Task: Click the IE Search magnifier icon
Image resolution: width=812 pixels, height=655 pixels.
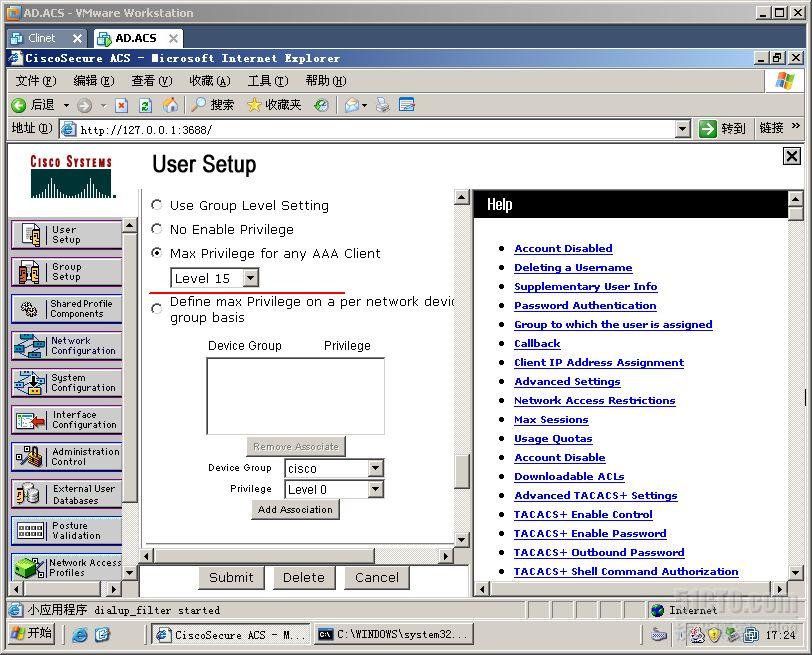Action: (x=198, y=105)
